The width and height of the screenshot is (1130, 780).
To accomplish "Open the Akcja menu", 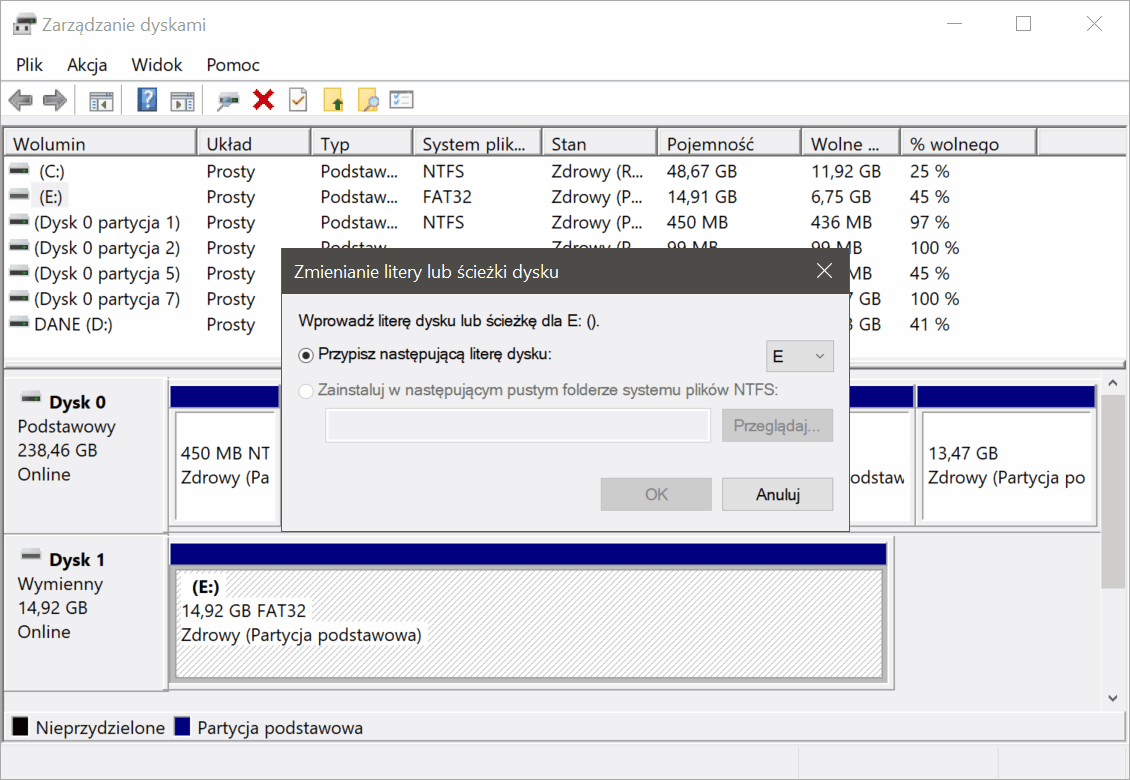I will pos(87,65).
